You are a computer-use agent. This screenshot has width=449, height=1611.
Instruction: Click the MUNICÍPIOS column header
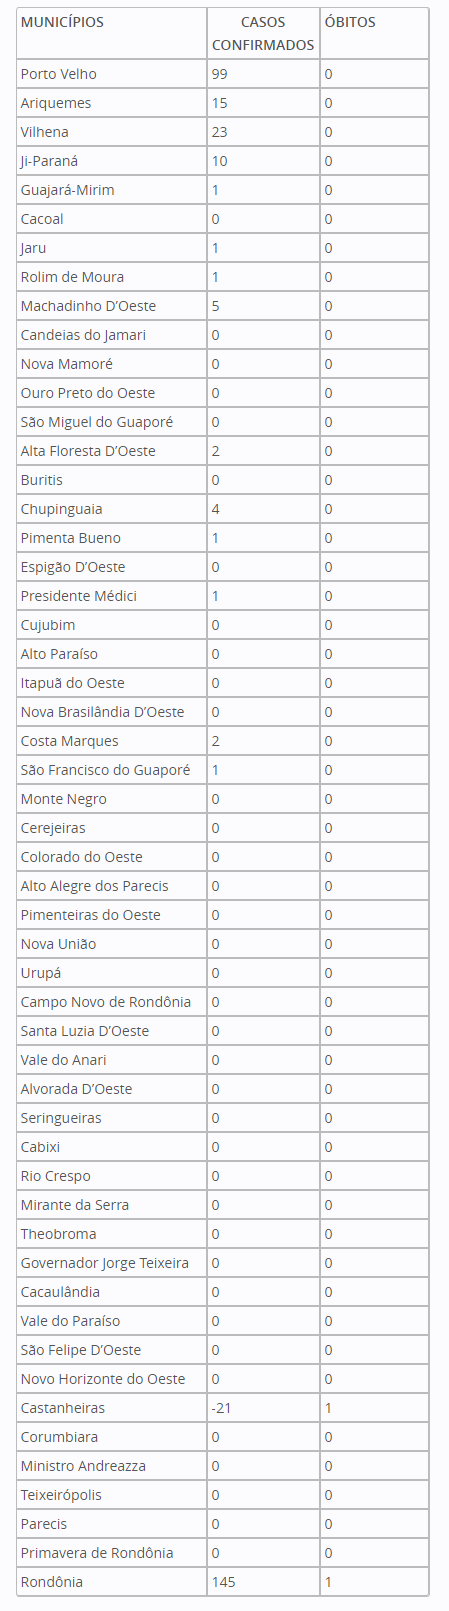(x=62, y=22)
